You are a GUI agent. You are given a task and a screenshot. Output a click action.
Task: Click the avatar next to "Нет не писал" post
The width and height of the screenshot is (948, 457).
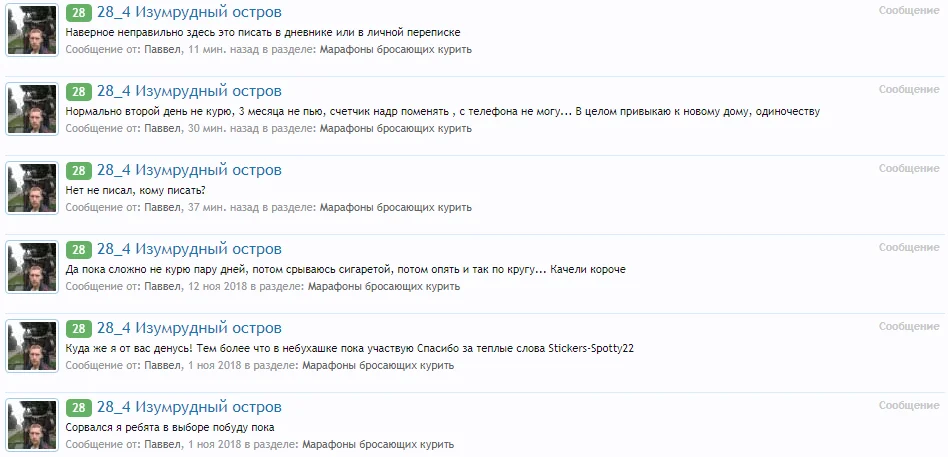coord(33,188)
